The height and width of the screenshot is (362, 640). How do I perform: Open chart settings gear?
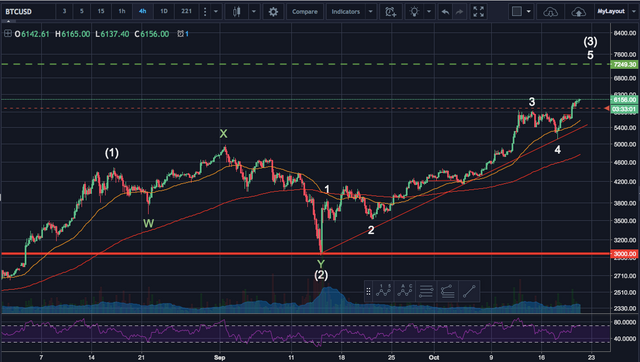(273, 12)
